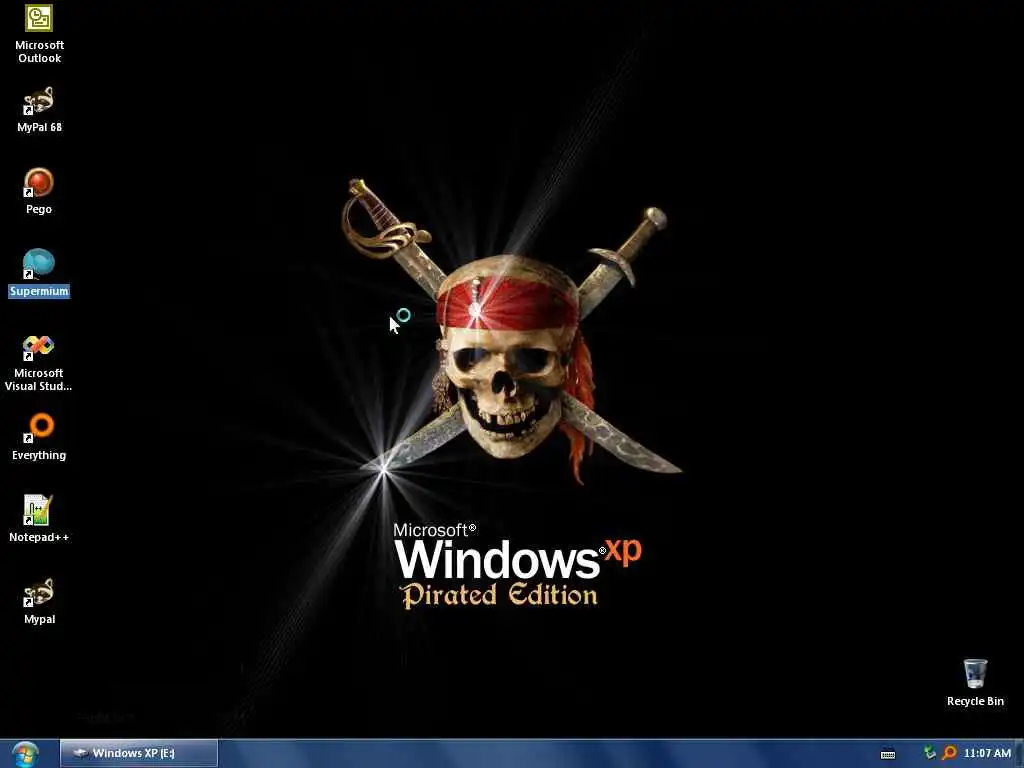The height and width of the screenshot is (768, 1024).
Task: Click the show desktop strip beside the clock
Action: click(1019, 754)
